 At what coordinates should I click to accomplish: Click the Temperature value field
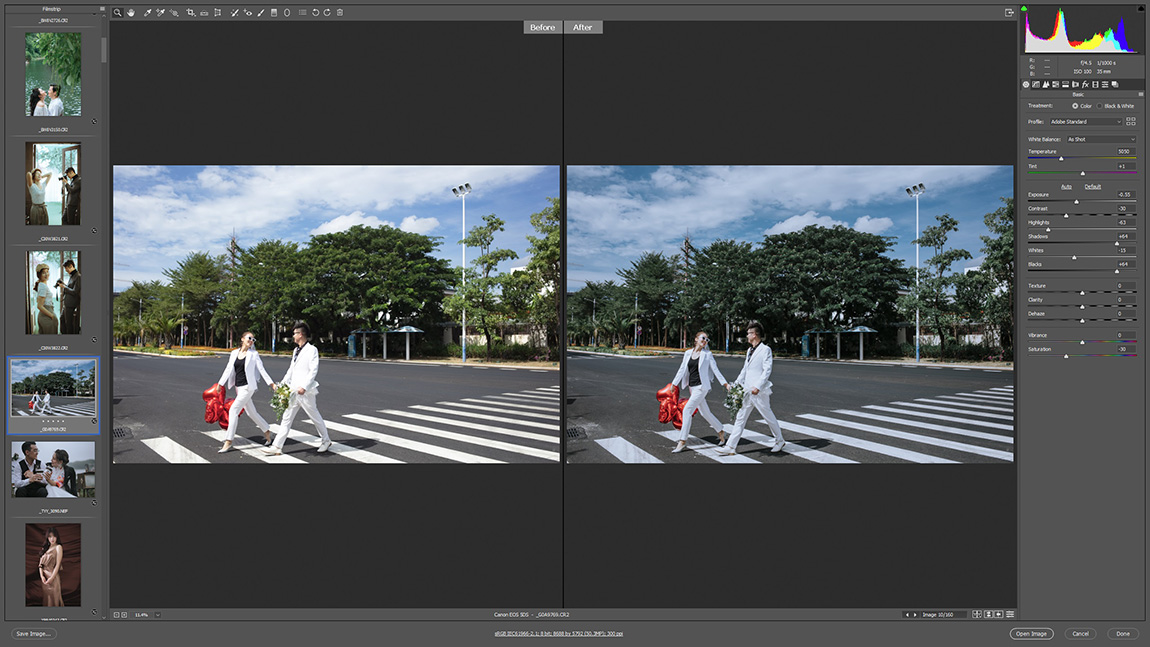1125,151
